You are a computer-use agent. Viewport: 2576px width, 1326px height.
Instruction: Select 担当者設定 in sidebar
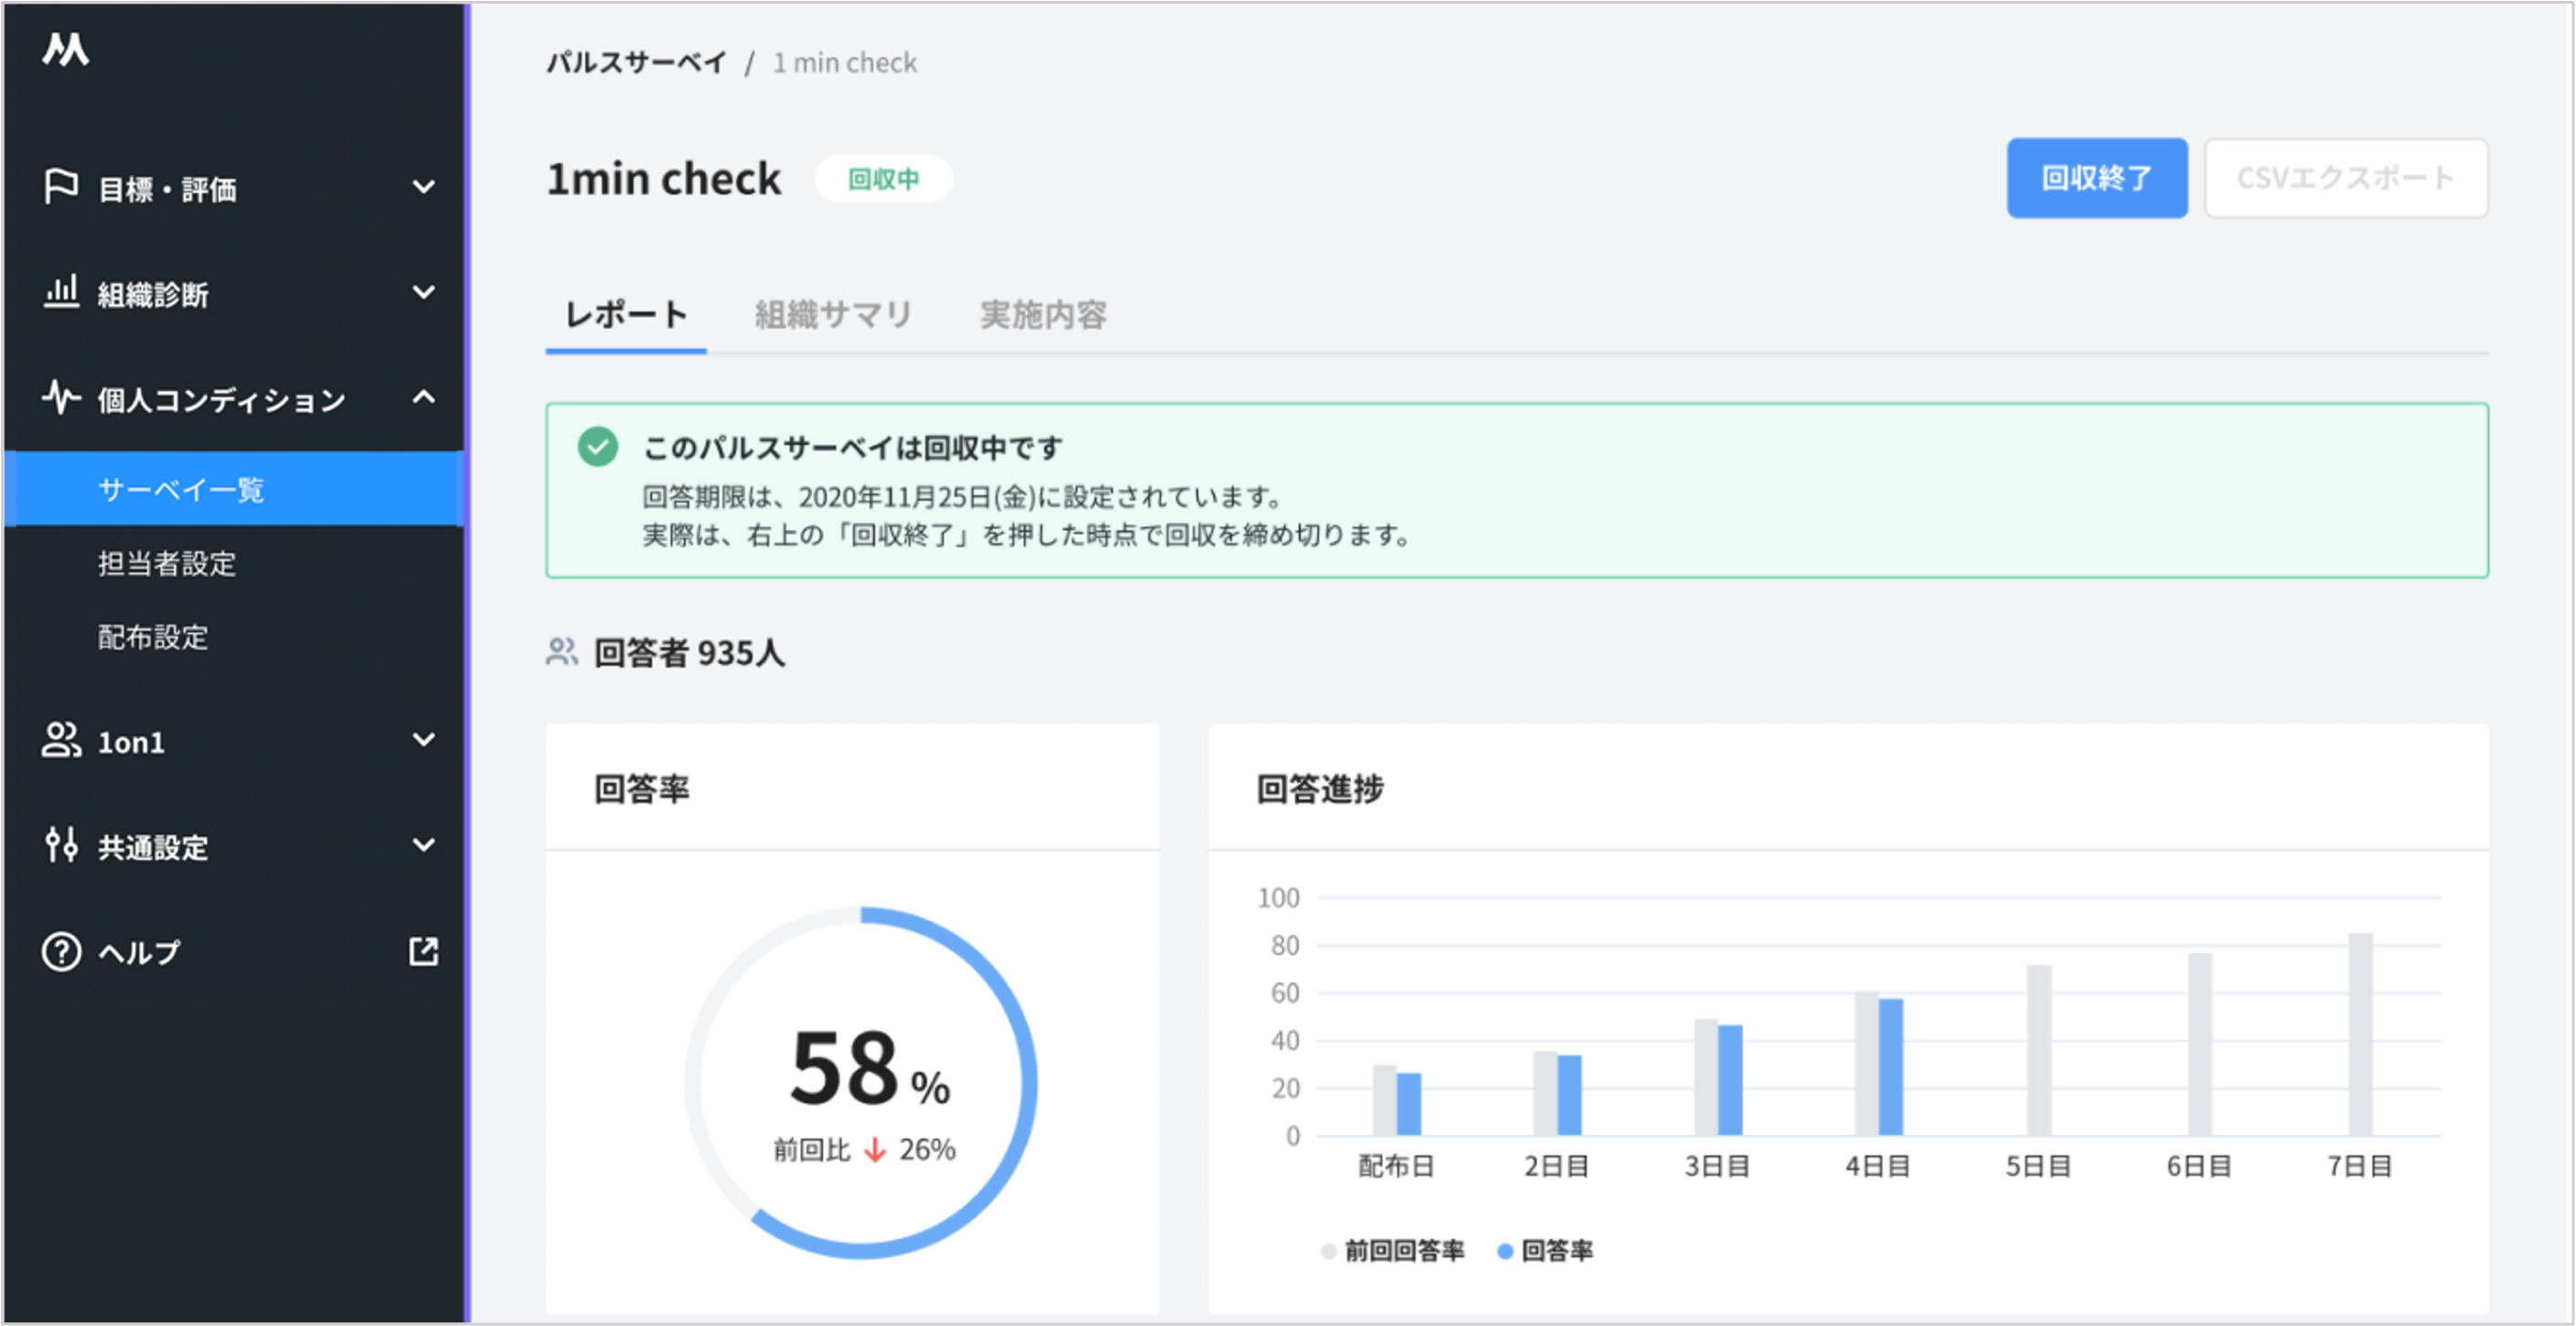[167, 563]
